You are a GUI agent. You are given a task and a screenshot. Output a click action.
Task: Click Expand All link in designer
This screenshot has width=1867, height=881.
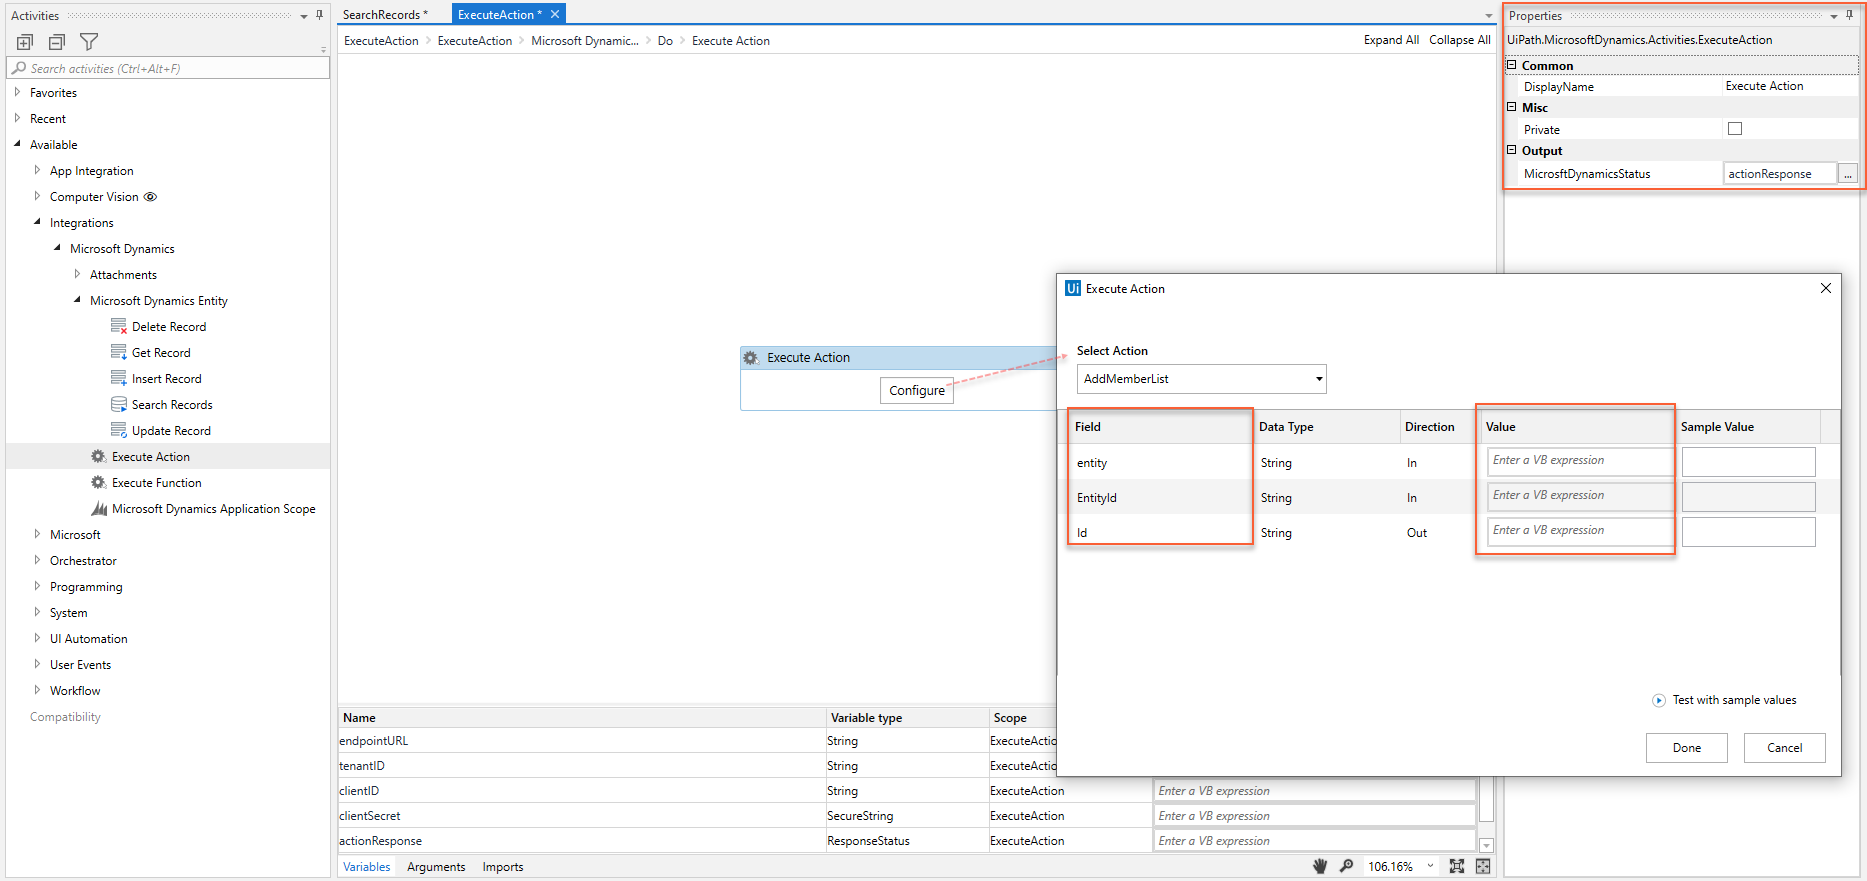1391,40
